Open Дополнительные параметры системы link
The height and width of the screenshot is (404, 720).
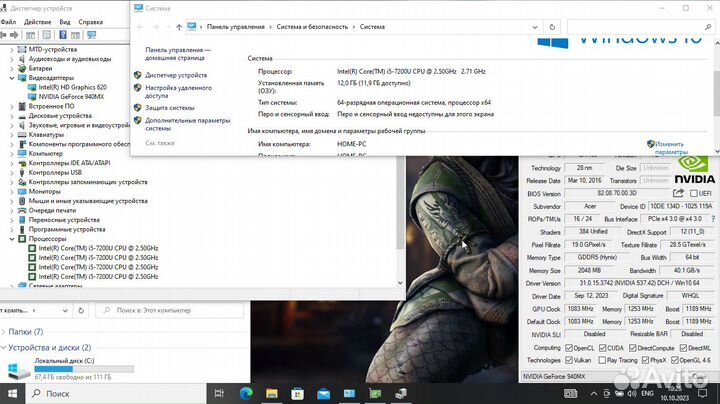[187, 124]
